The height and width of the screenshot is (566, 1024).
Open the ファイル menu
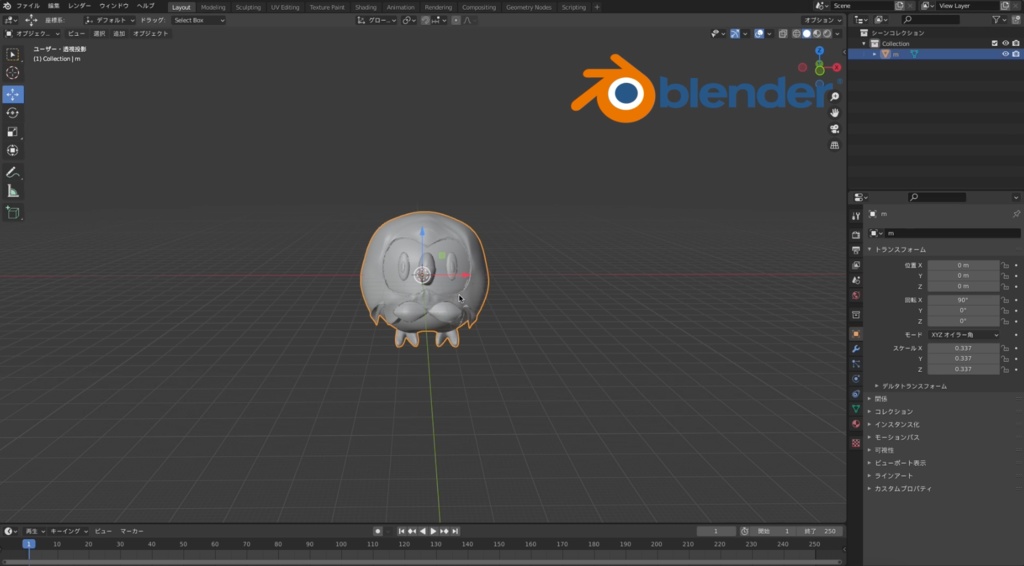28,6
